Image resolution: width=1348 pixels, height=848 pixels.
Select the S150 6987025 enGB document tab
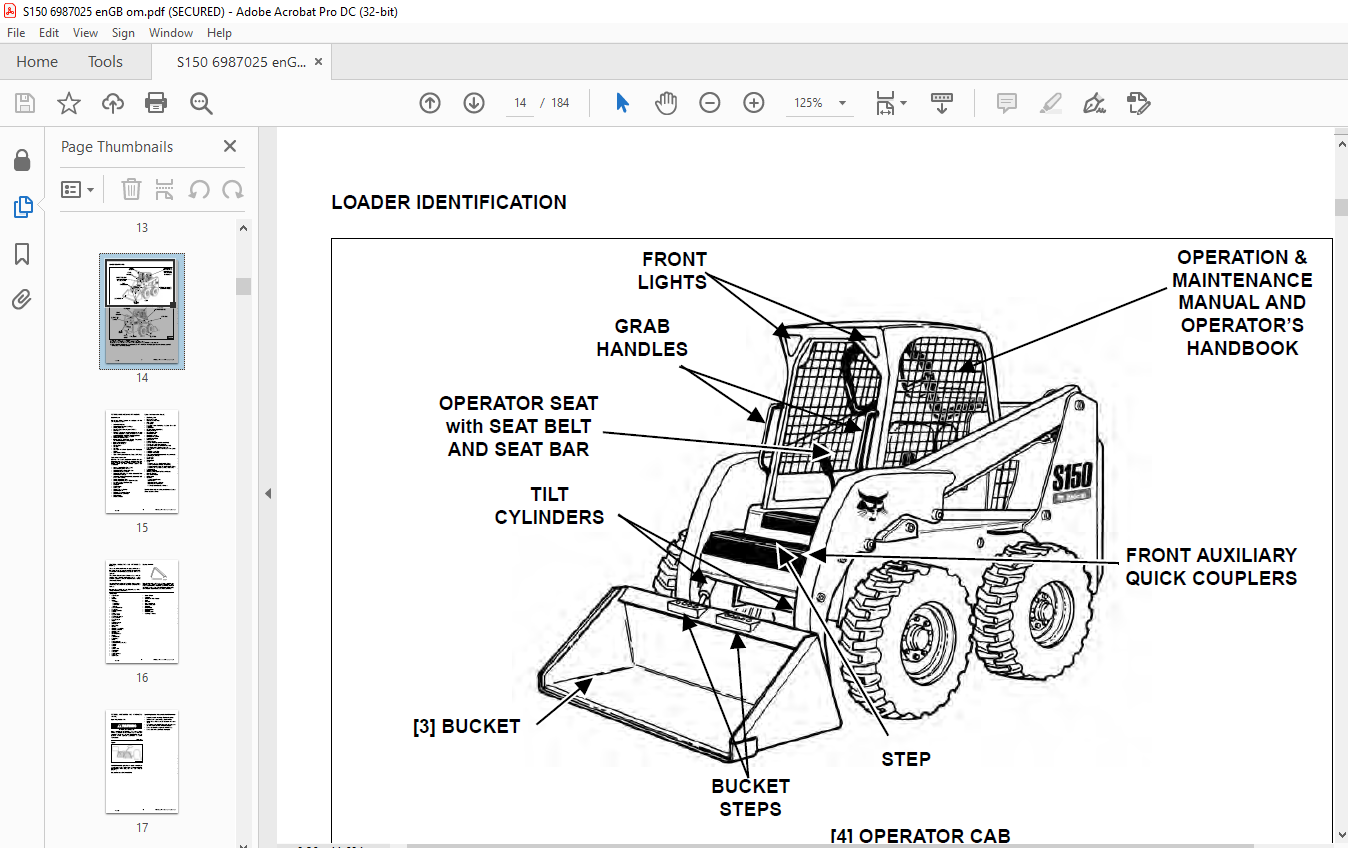(x=241, y=62)
